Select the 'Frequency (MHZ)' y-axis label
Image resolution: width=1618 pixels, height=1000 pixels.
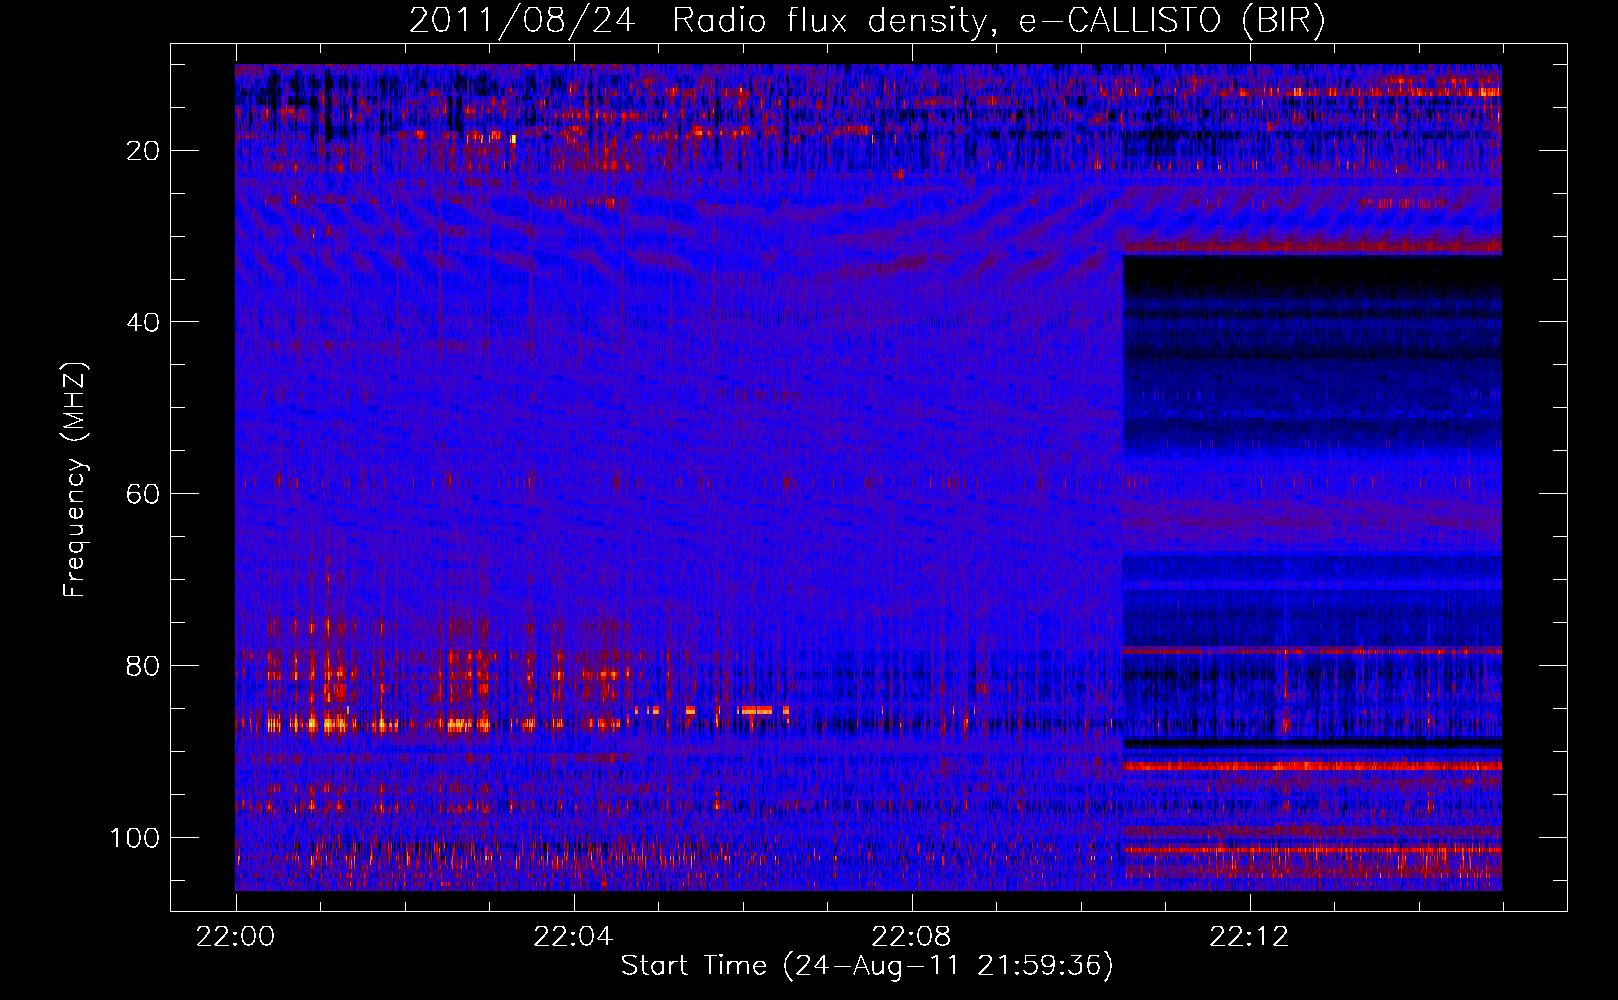(x=76, y=480)
